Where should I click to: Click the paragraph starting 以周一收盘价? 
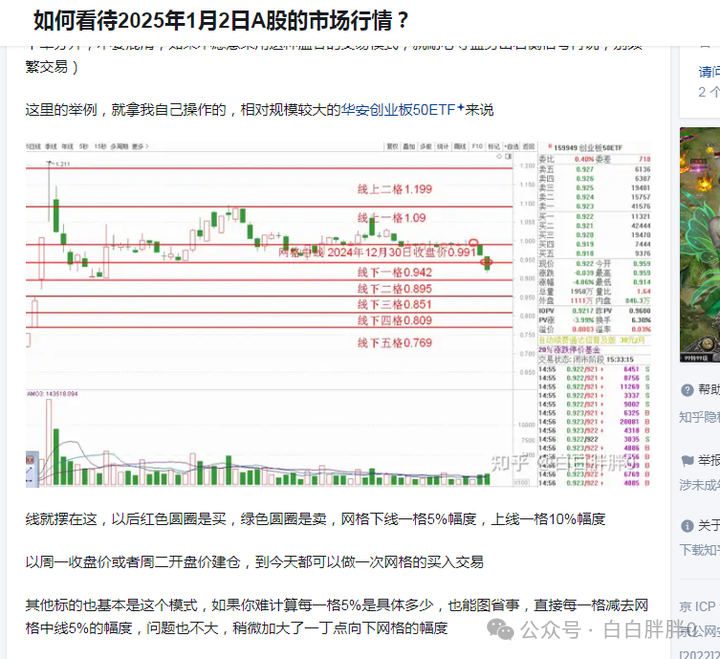click(x=254, y=562)
